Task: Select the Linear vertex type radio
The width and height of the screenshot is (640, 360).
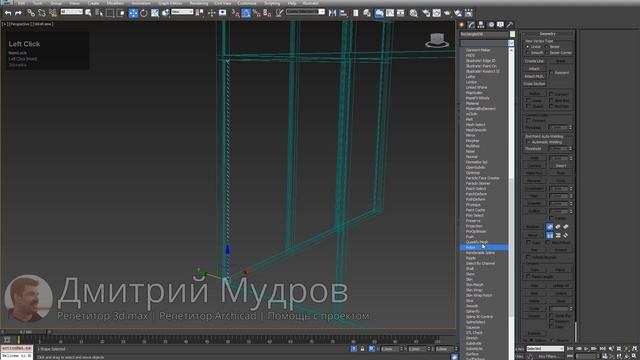Action: pyautogui.click(x=528, y=47)
